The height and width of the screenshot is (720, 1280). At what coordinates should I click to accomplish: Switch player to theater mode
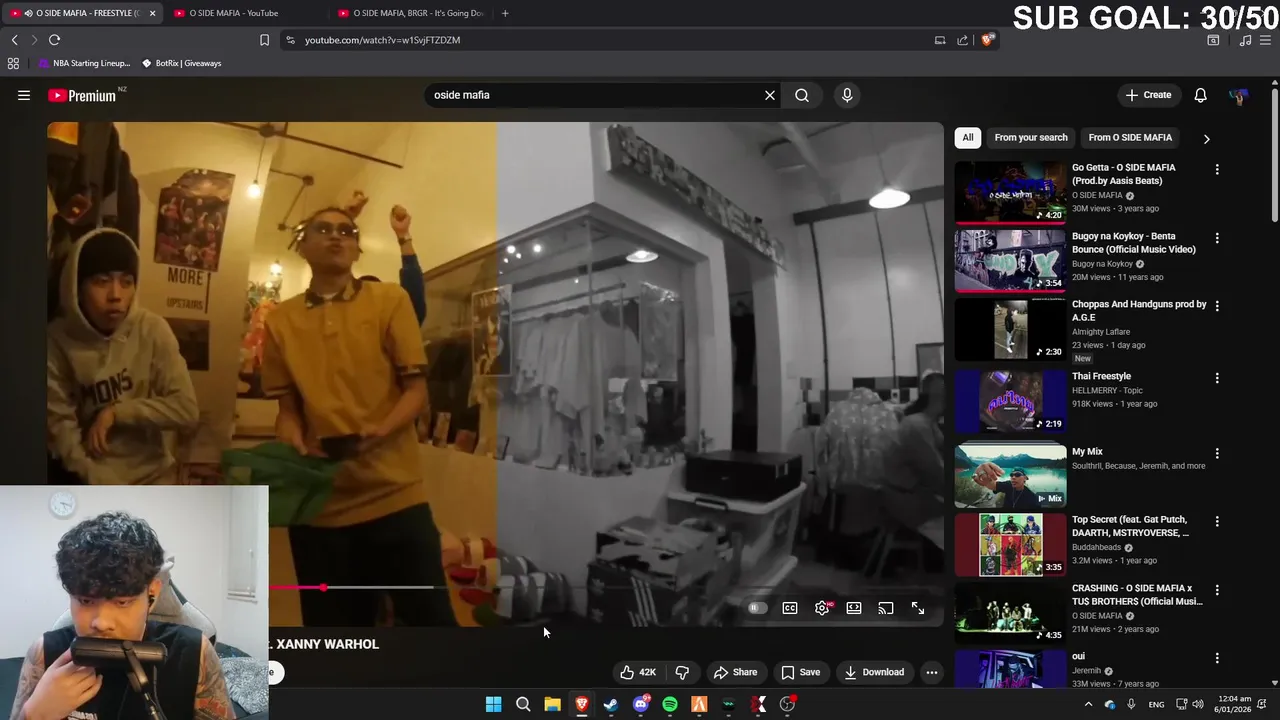pyautogui.click(x=854, y=608)
